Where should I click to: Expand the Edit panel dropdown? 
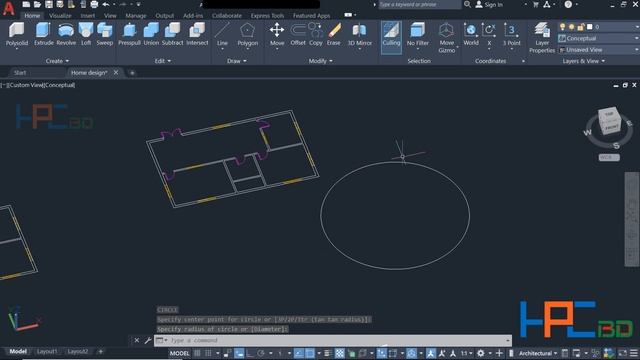point(163,61)
